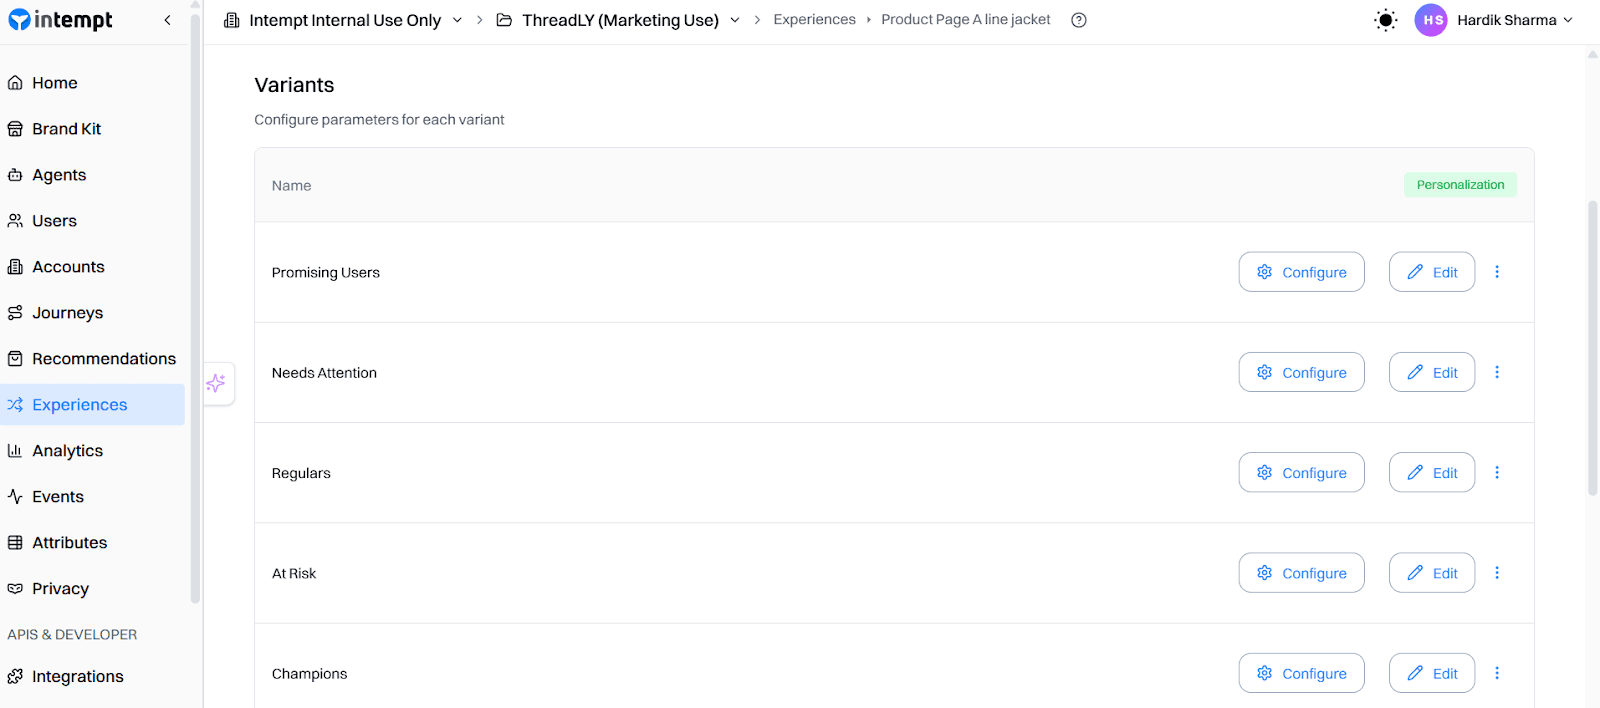
Task: Click the At Risk variant name
Action: tap(294, 573)
